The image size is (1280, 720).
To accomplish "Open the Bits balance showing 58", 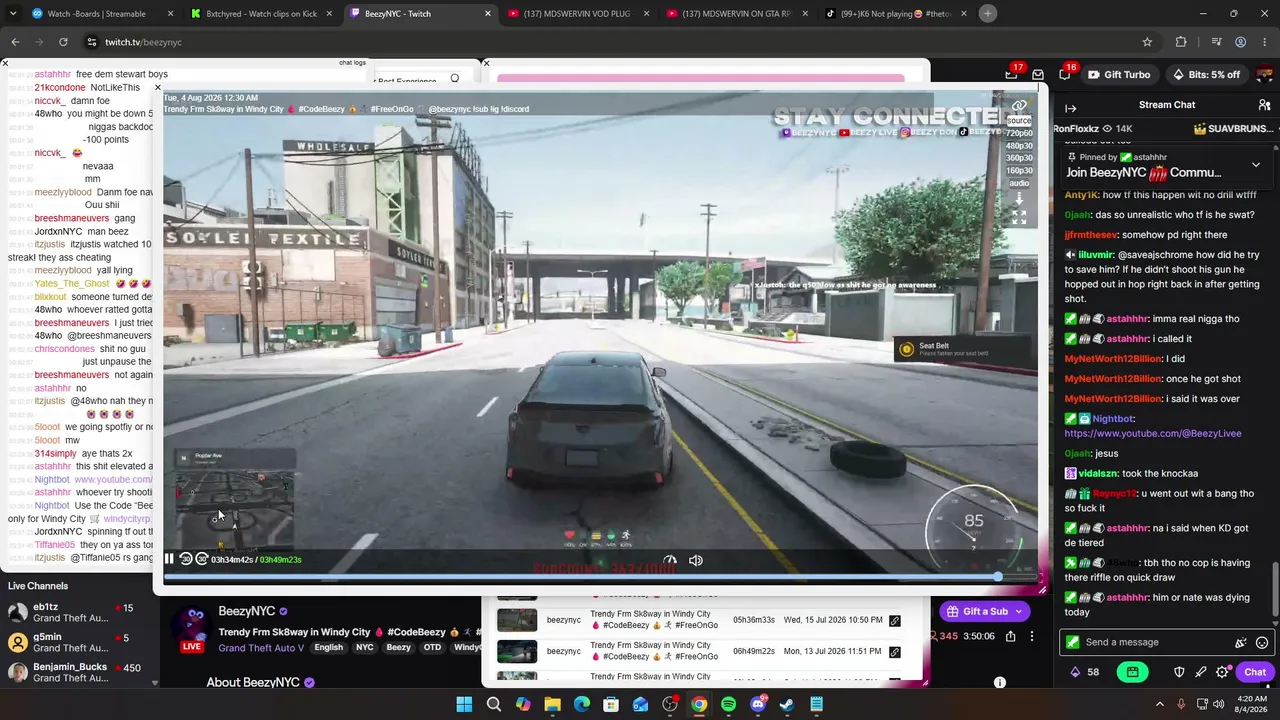I will click(1084, 672).
